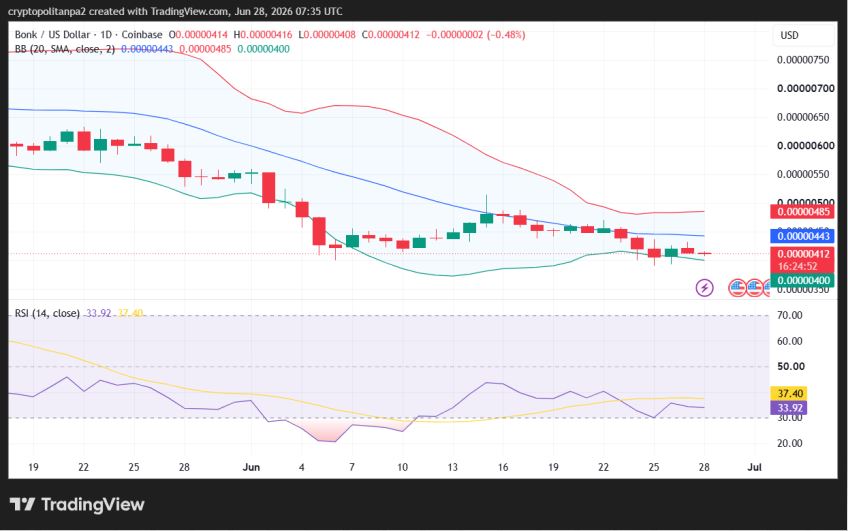Click the (−0.48%) change value in legend

pyautogui.click(x=506, y=35)
